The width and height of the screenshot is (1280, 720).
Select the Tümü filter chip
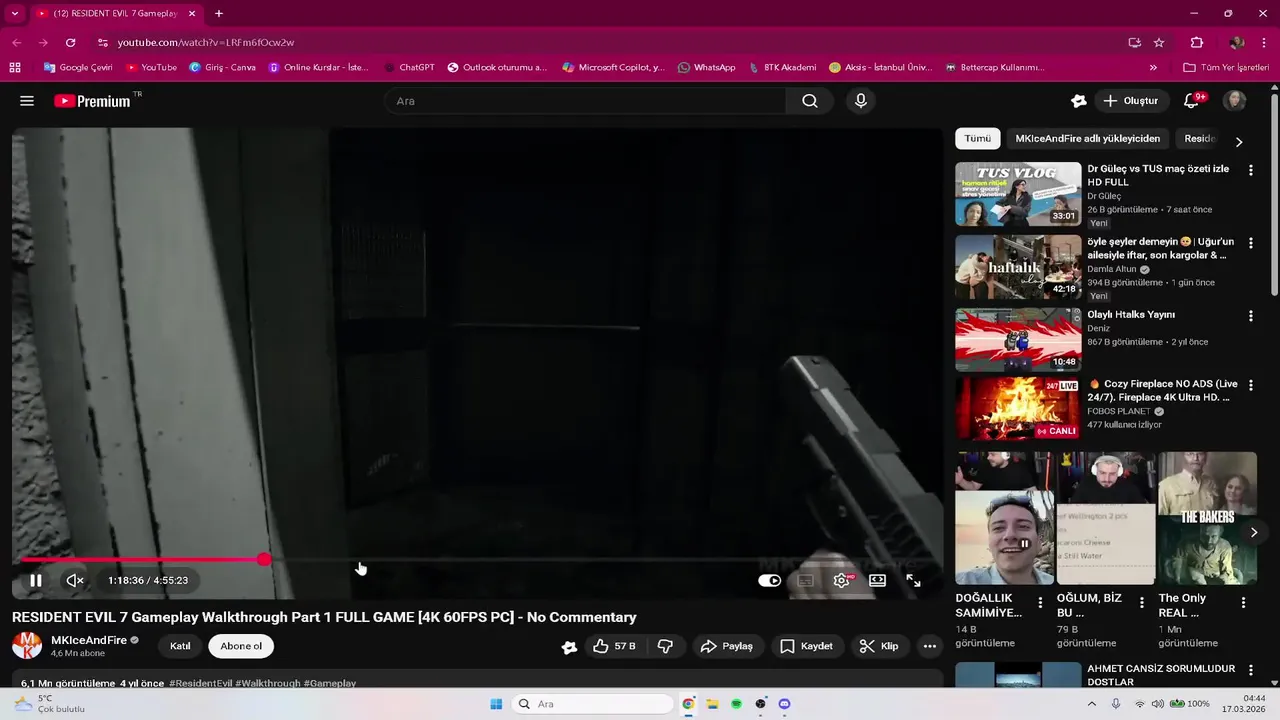pos(977,139)
